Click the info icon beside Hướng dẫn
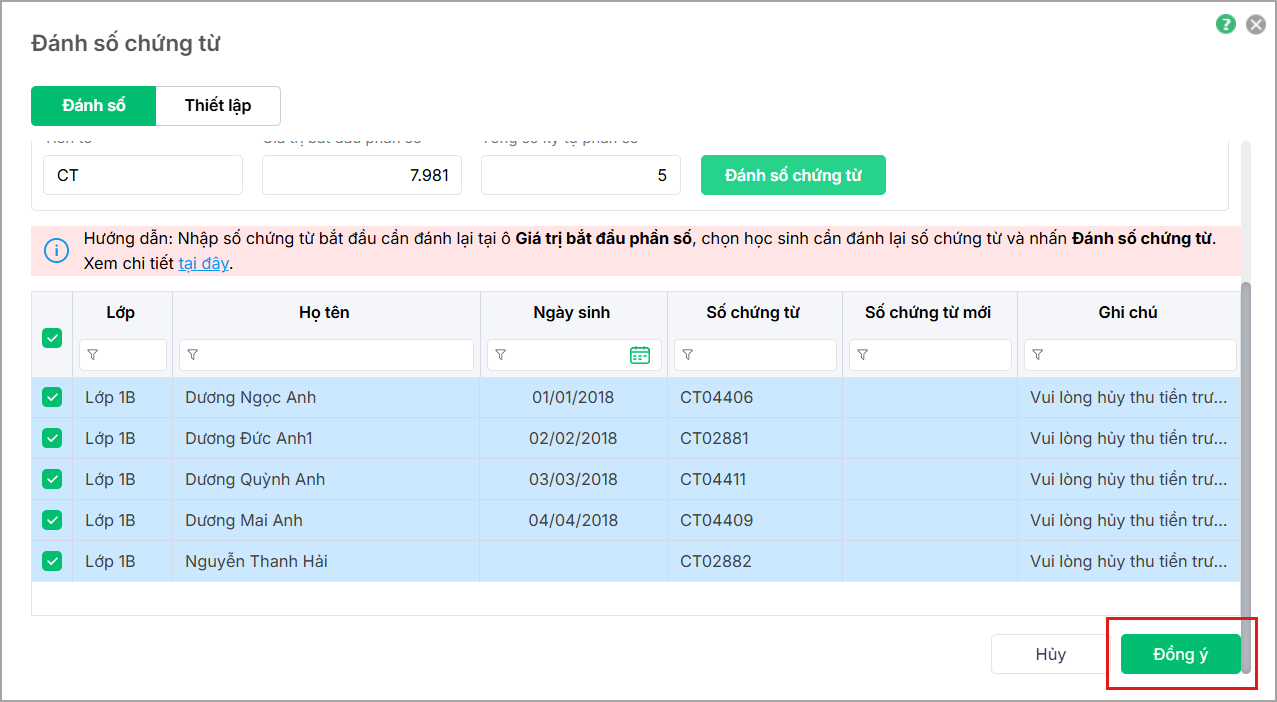This screenshot has width=1277, height=702. click(57, 251)
